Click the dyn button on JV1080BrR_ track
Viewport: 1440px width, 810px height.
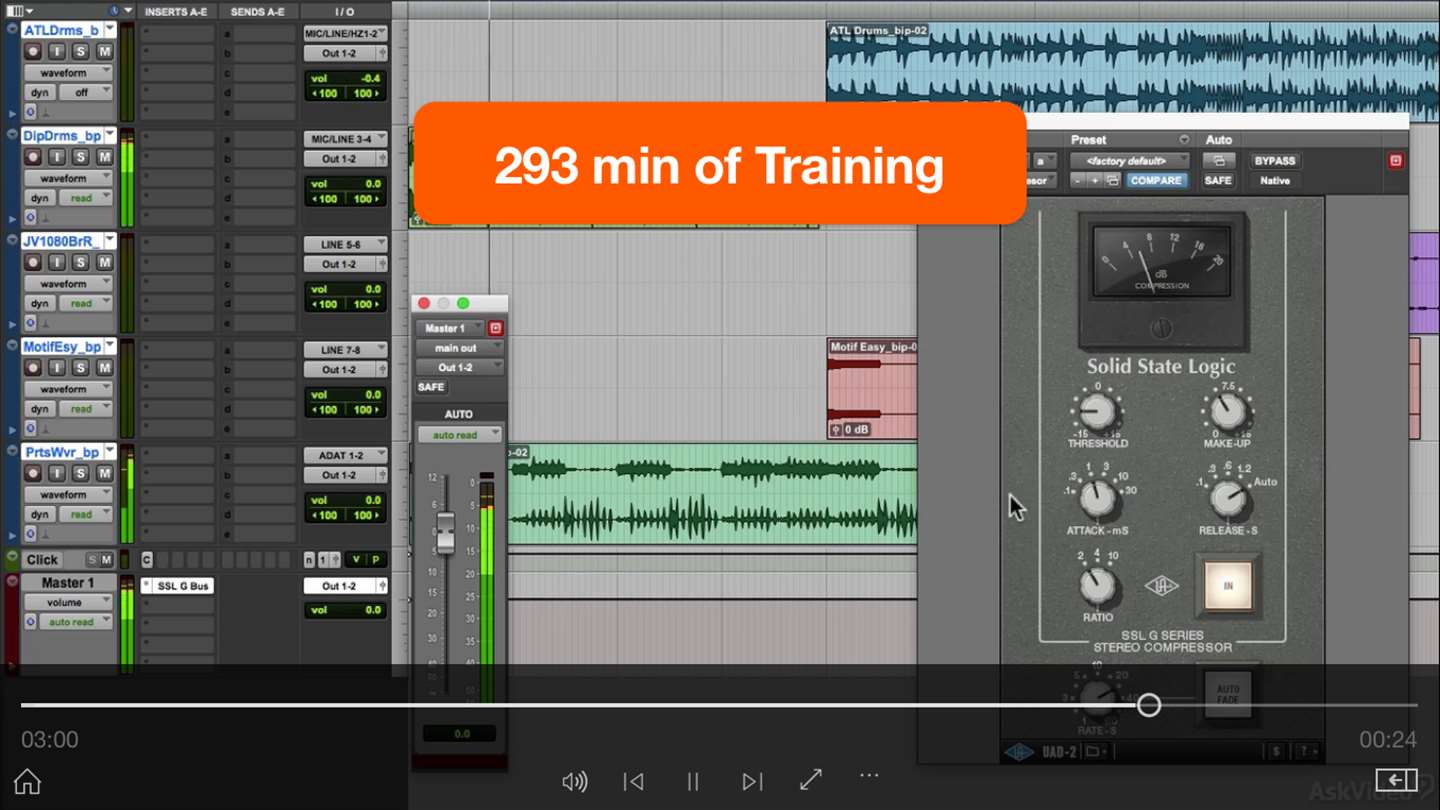click(39, 304)
